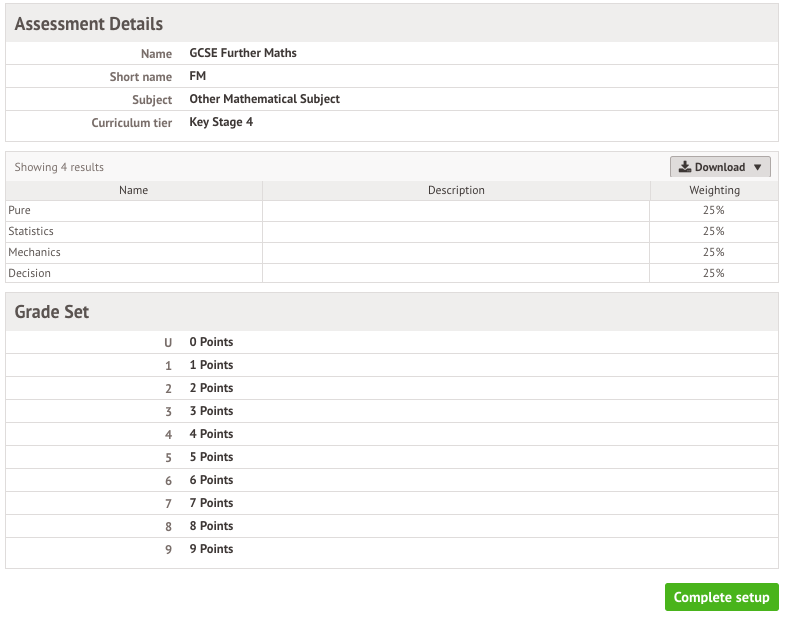Click the 5 Points grade row
Viewport: 786px width, 619px height.
click(392, 458)
